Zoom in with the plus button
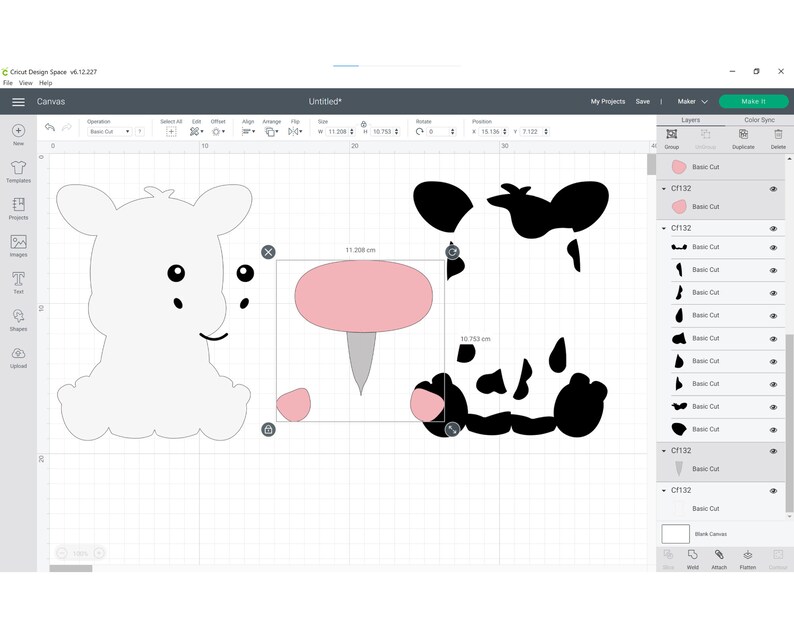 click(x=99, y=553)
